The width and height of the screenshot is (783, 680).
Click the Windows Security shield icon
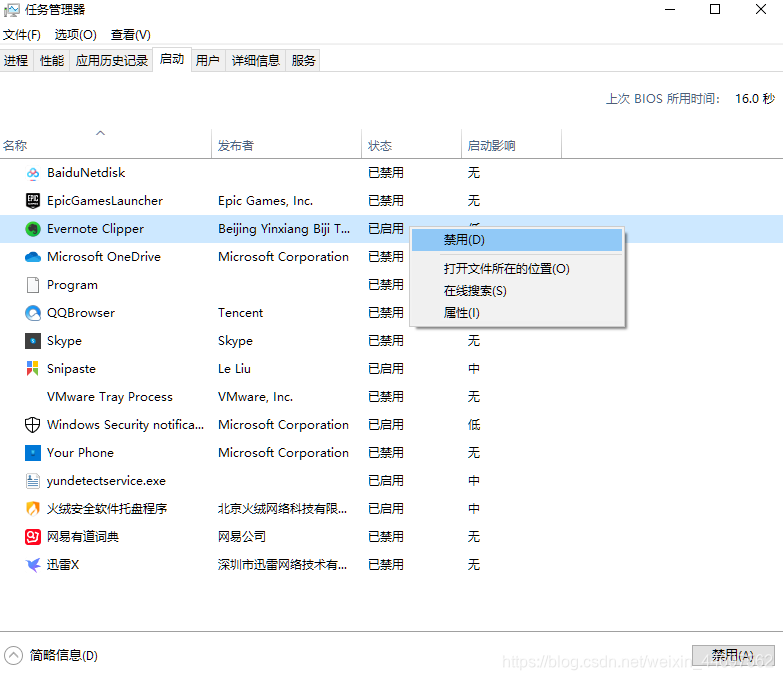[32, 424]
